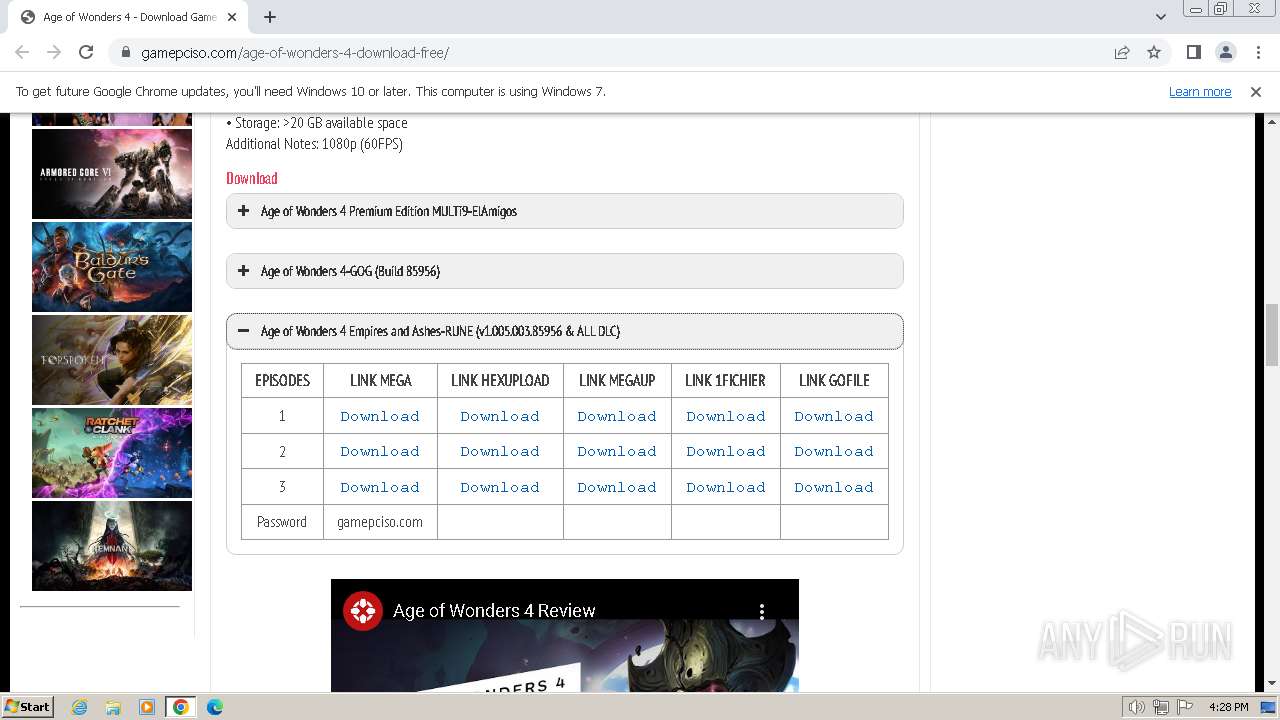This screenshot has height=720, width=1280.
Task: Open Windows Media Player from taskbar
Action: click(147, 707)
